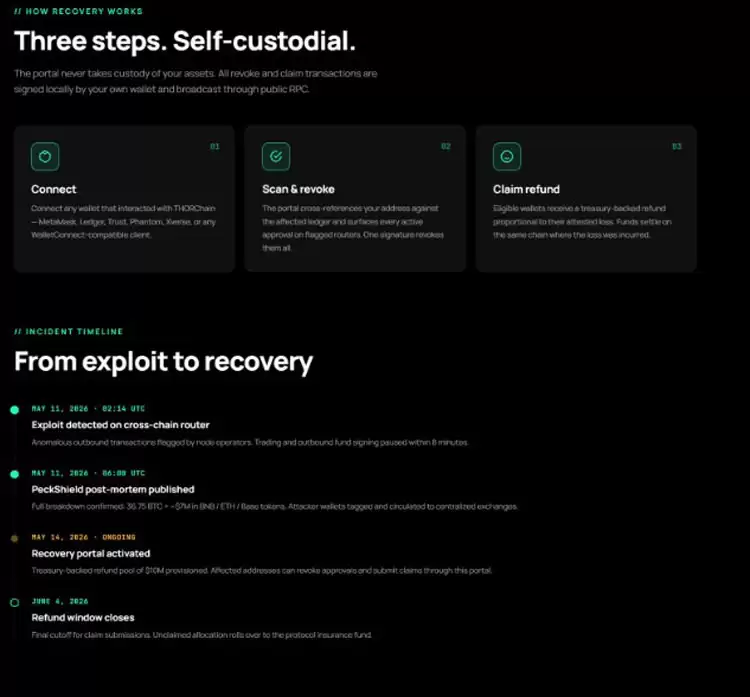
Task: Click the 03 step number label
Action: point(677,146)
